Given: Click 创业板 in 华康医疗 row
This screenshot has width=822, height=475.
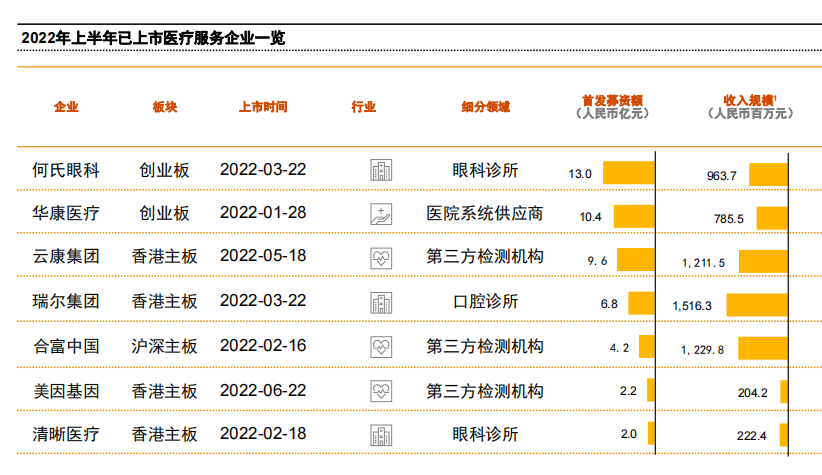Looking at the screenshot, I should pos(164,213).
